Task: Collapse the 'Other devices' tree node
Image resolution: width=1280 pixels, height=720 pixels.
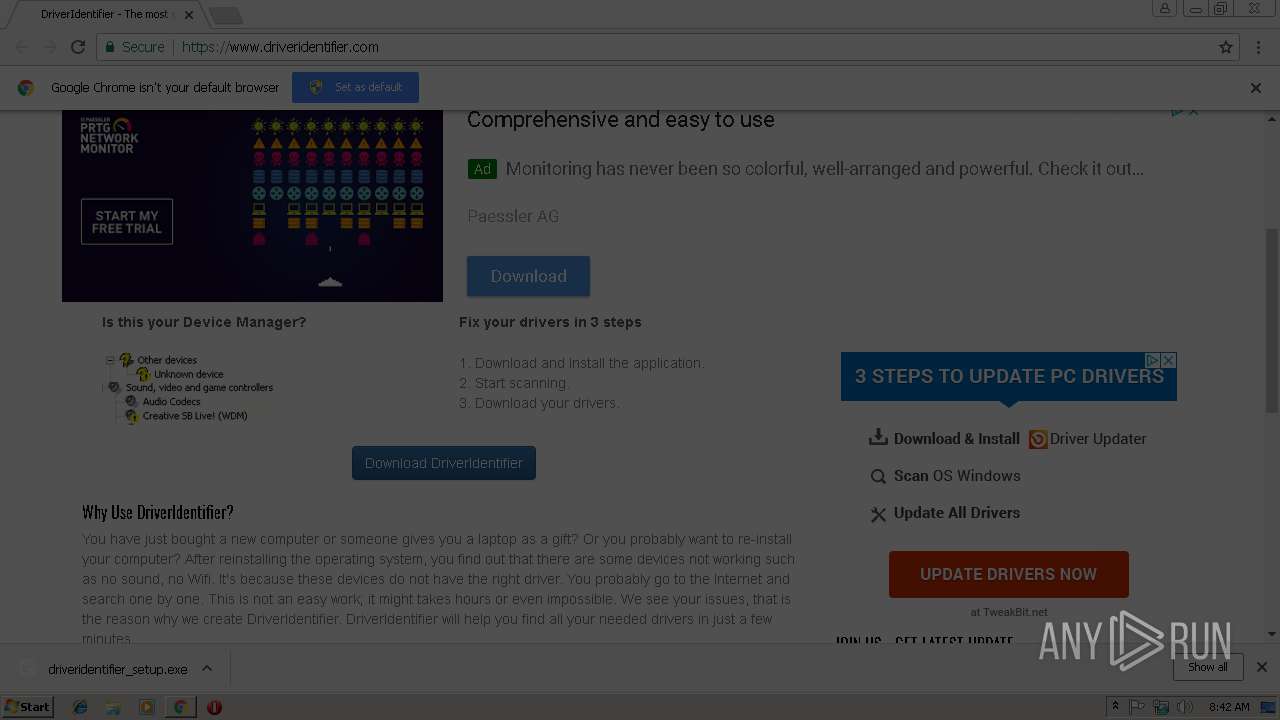Action: point(110,360)
